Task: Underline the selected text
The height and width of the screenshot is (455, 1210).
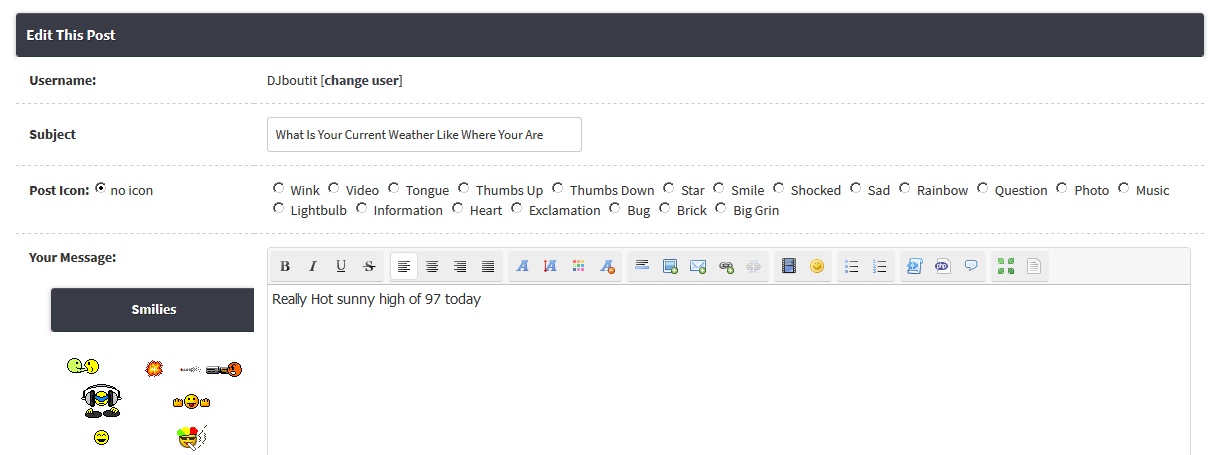Action: [x=341, y=266]
